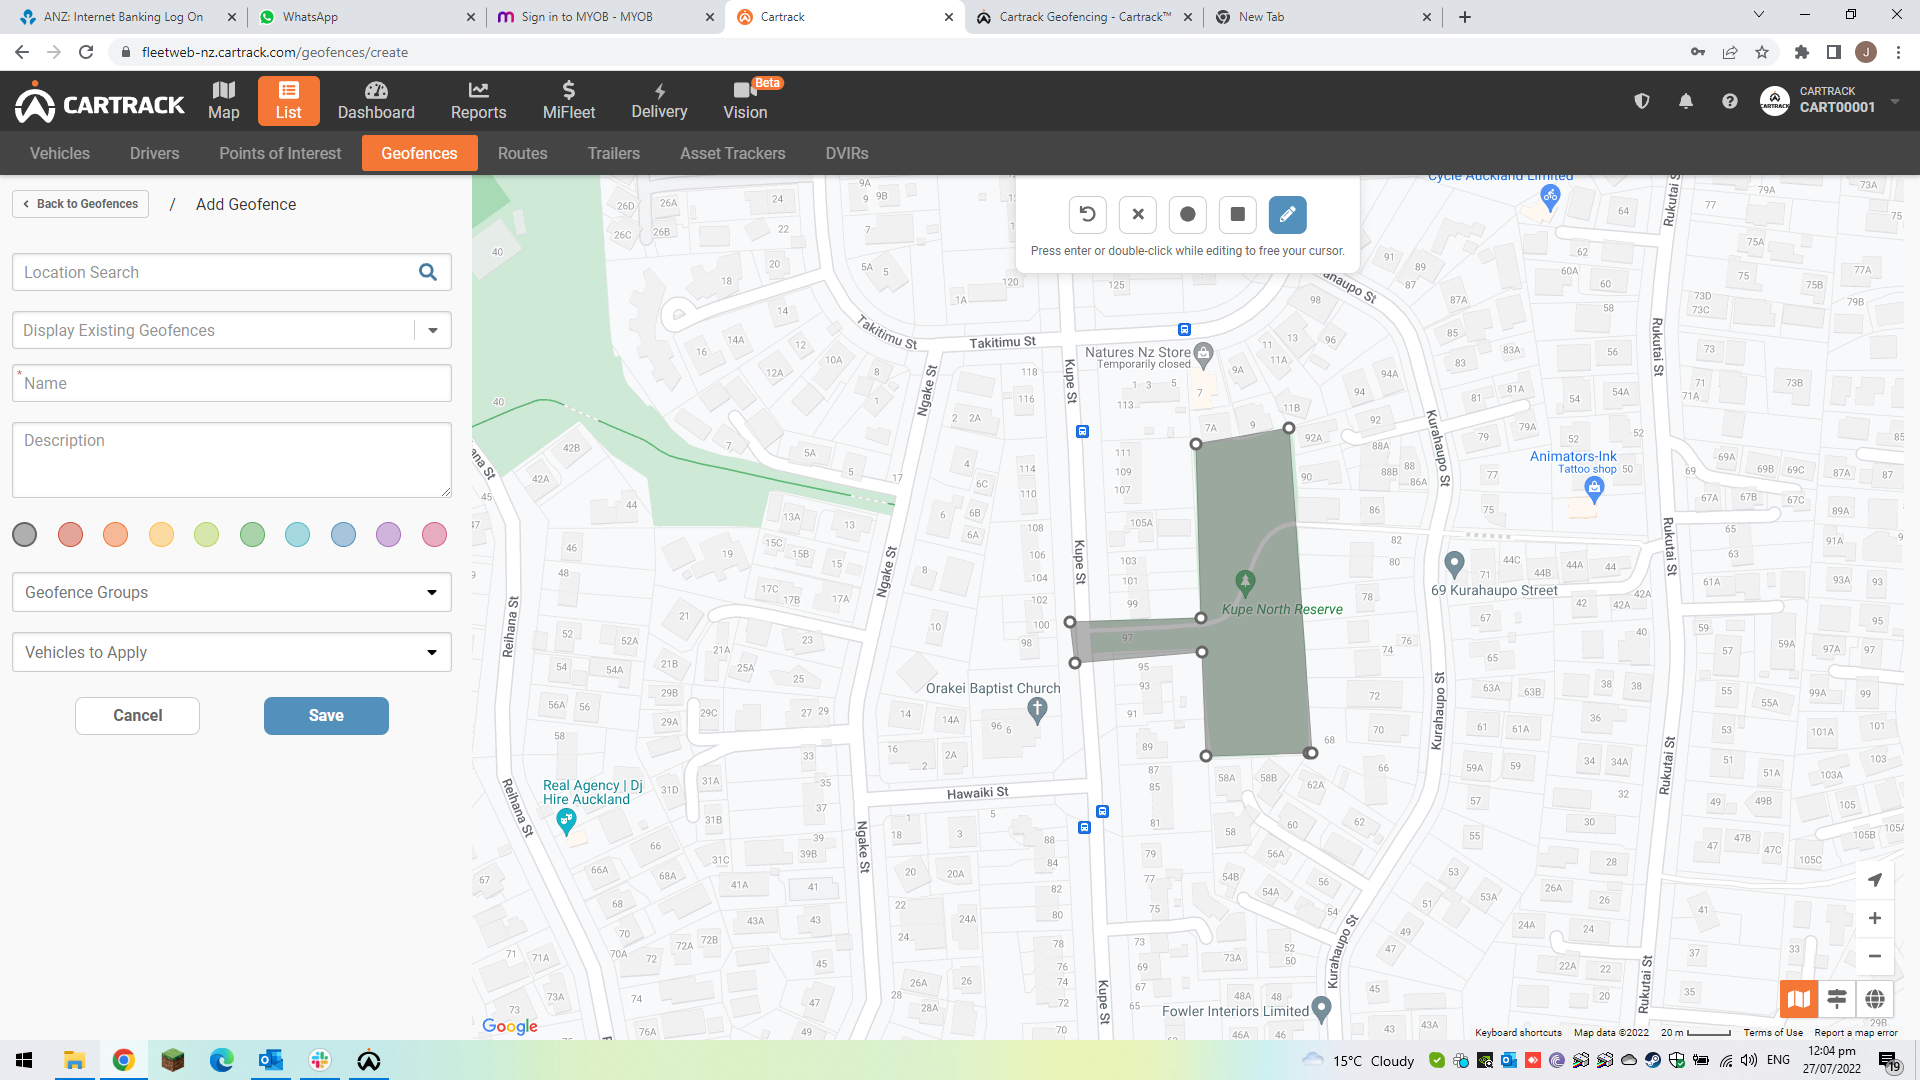Select the circle geofence drawing tool
The width and height of the screenshot is (1920, 1080).
tap(1187, 214)
